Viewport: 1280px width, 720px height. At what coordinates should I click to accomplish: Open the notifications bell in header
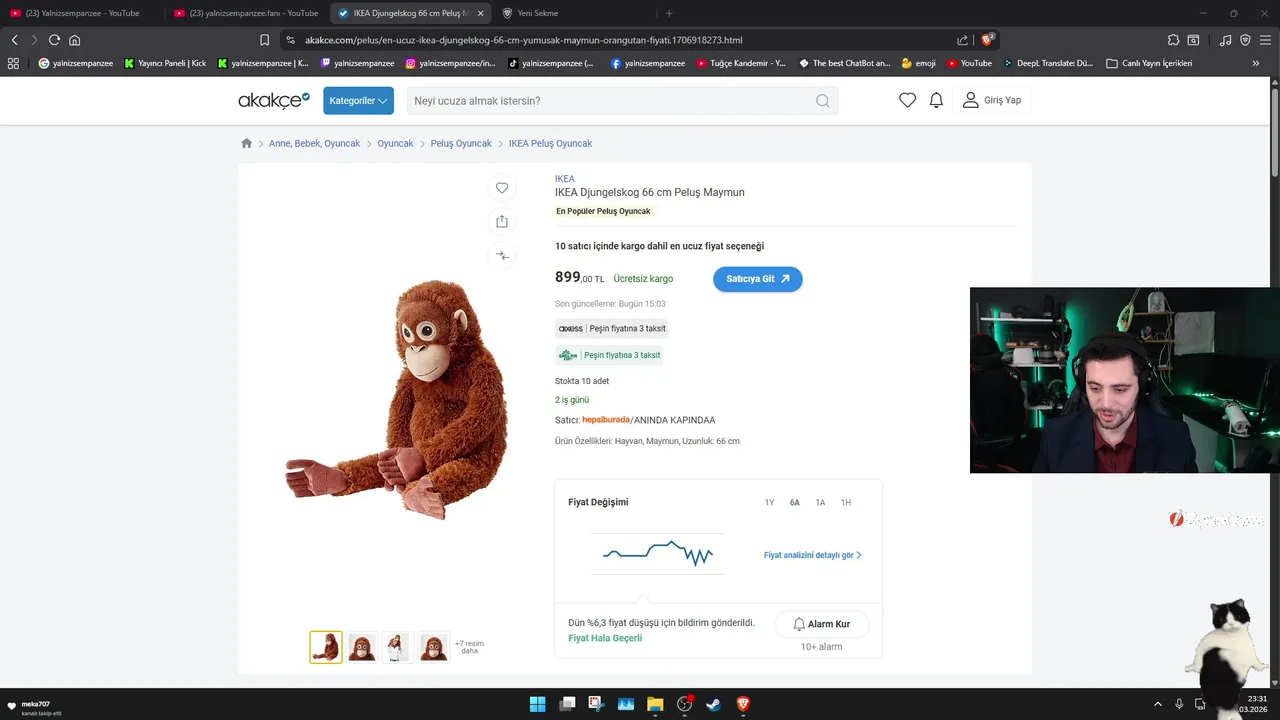tap(936, 100)
